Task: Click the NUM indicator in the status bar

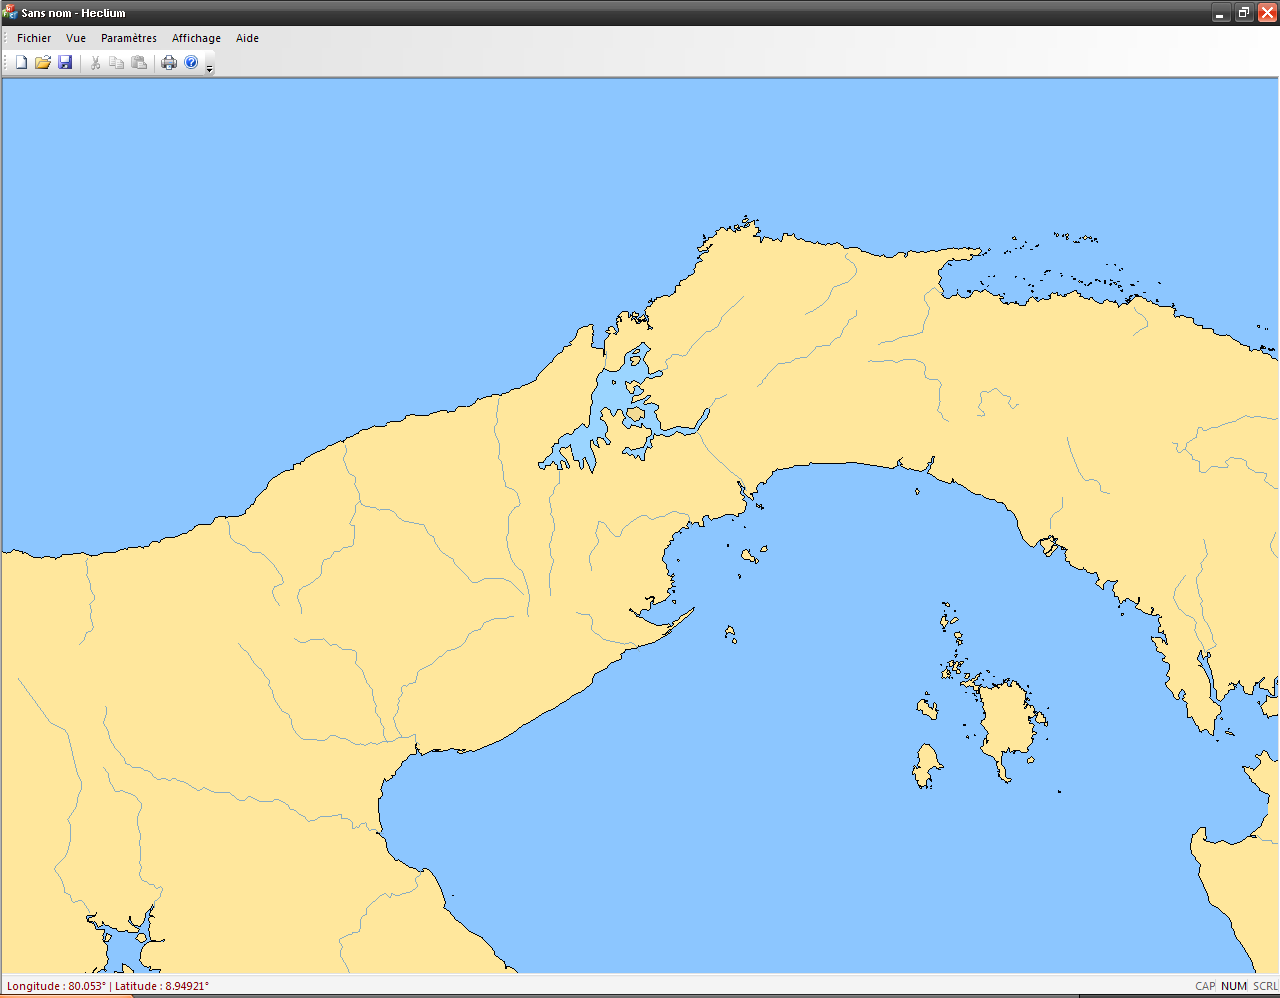Action: pyautogui.click(x=1234, y=986)
